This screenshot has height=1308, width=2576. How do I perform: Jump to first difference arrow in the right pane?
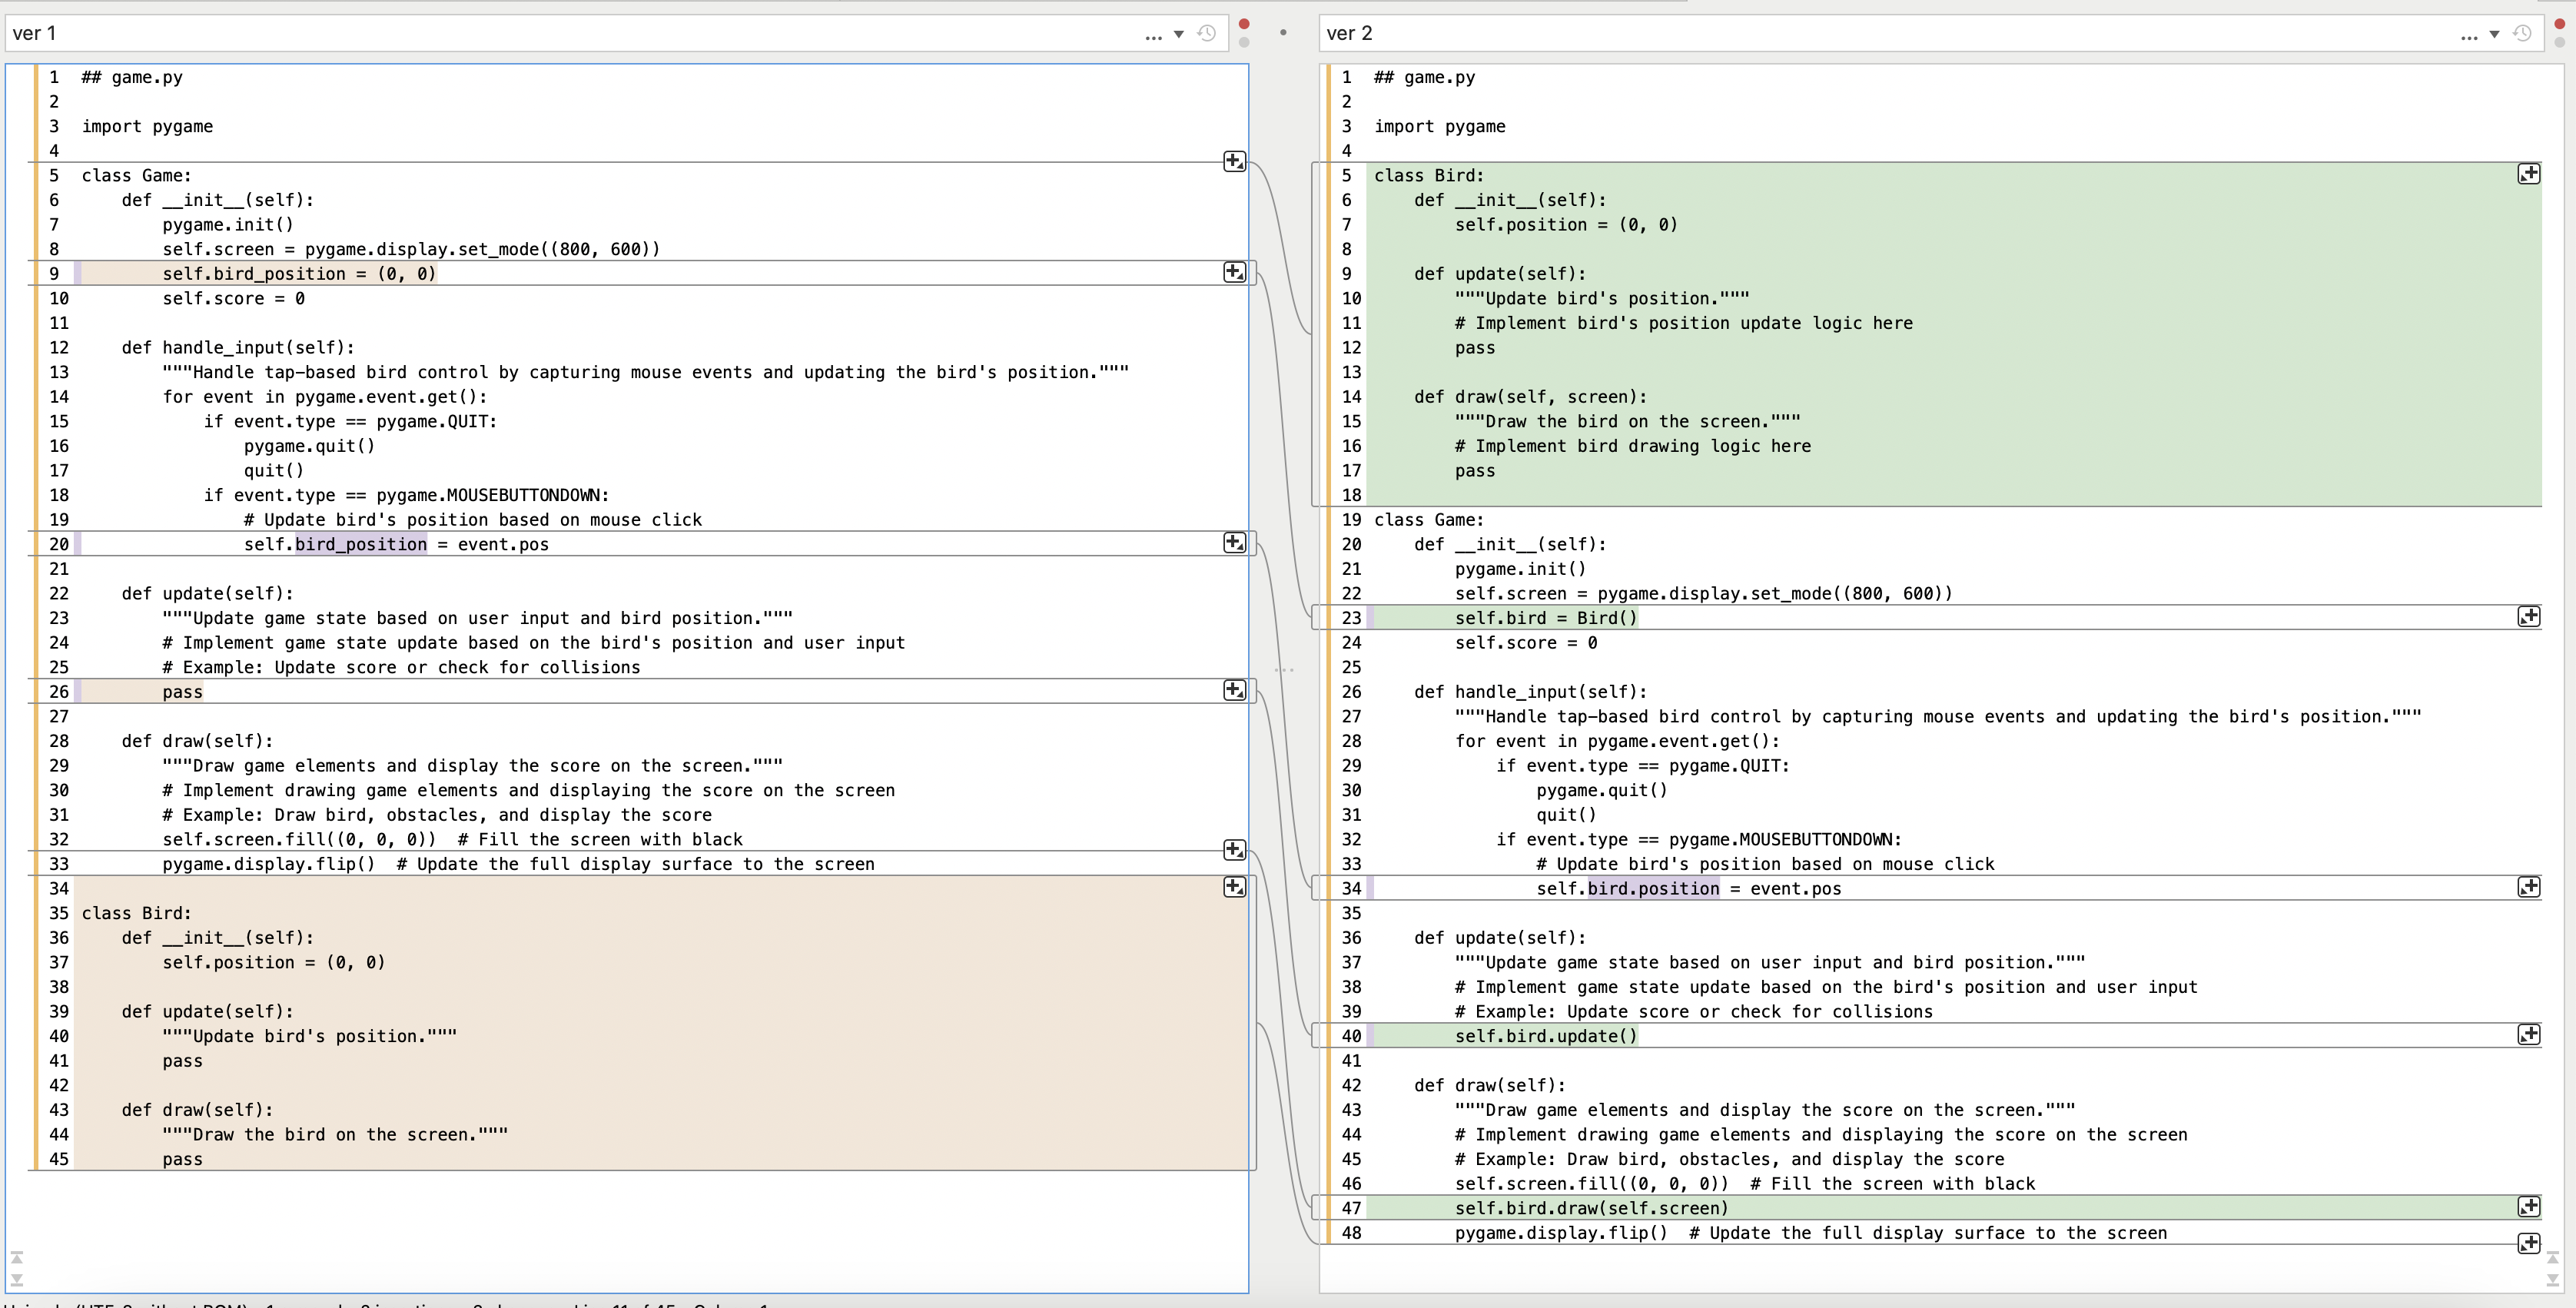[x=2552, y=1258]
